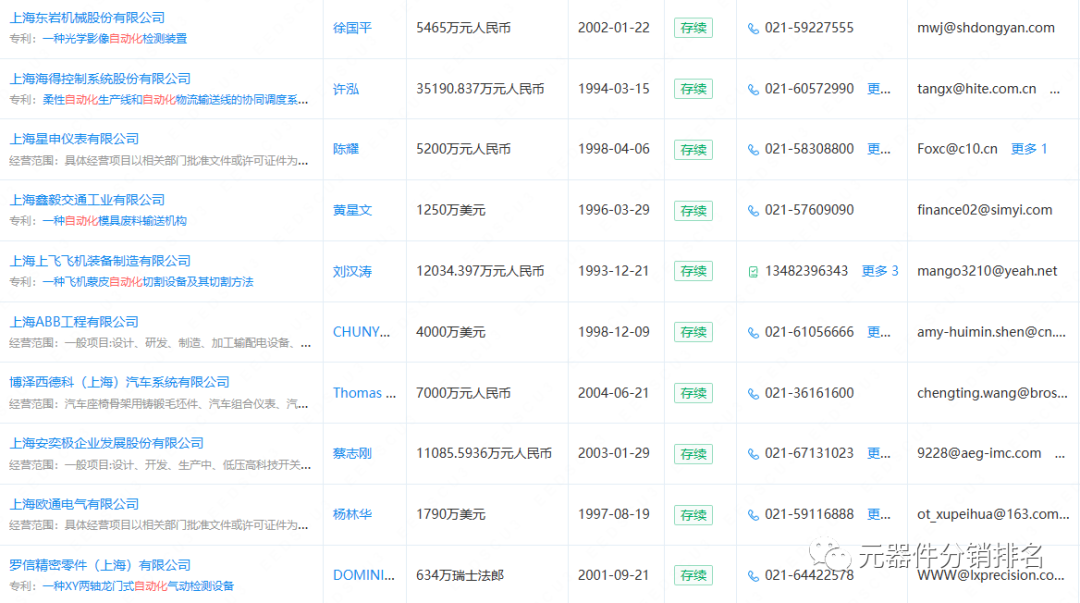Open legal representative DOMINI...

(364, 575)
